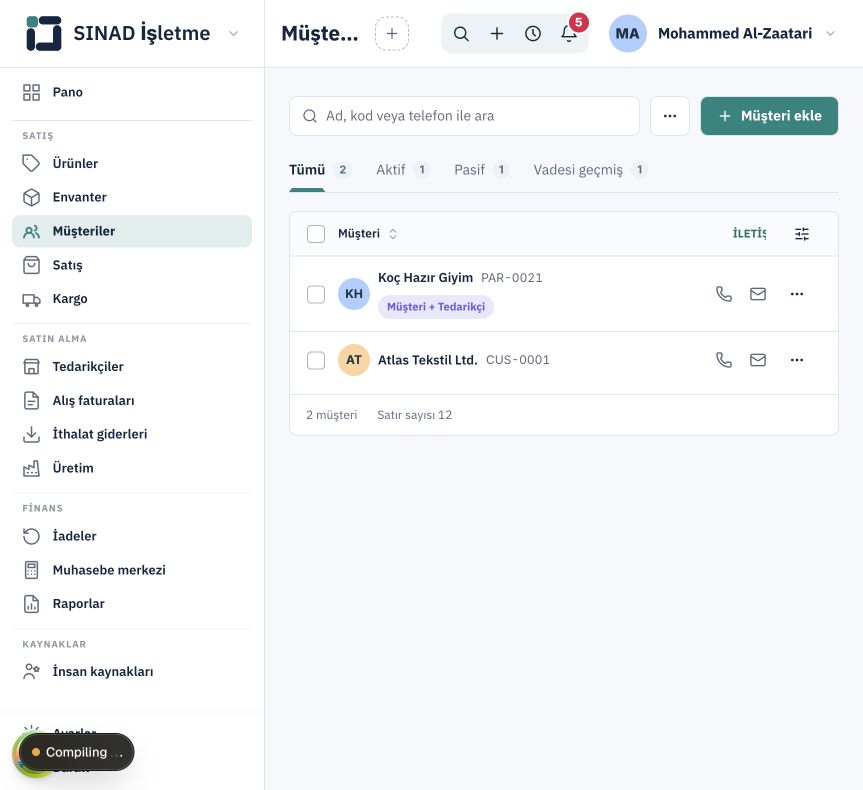863x790 pixels.
Task: Open Tedarikçiler in sidebar
Action: (132, 367)
